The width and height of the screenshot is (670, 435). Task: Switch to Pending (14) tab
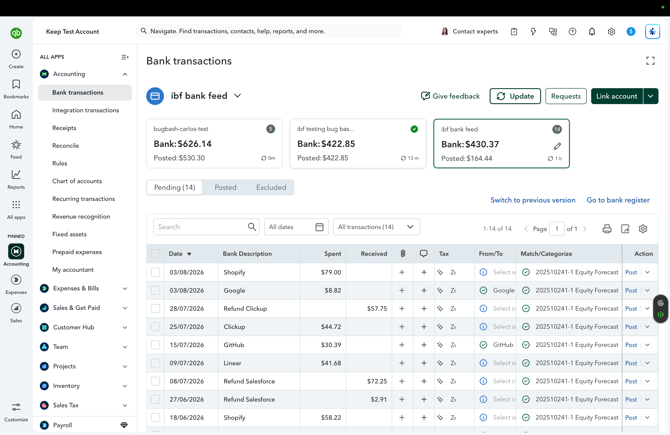[174, 188]
